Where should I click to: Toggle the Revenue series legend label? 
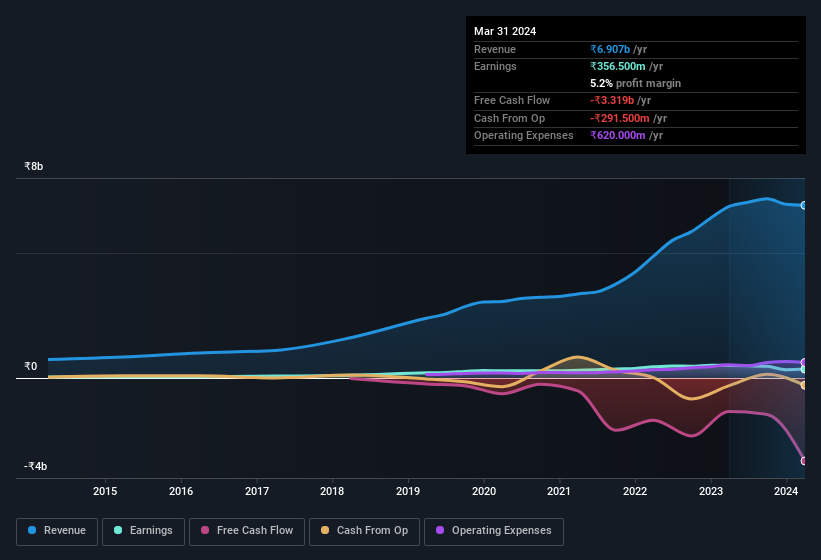[65, 531]
